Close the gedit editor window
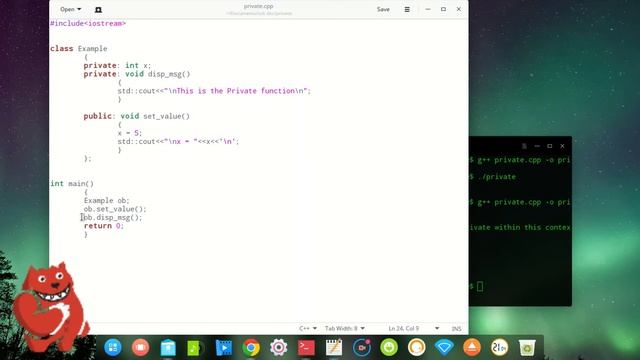Viewport: 640px width, 360px height. [x=459, y=9]
